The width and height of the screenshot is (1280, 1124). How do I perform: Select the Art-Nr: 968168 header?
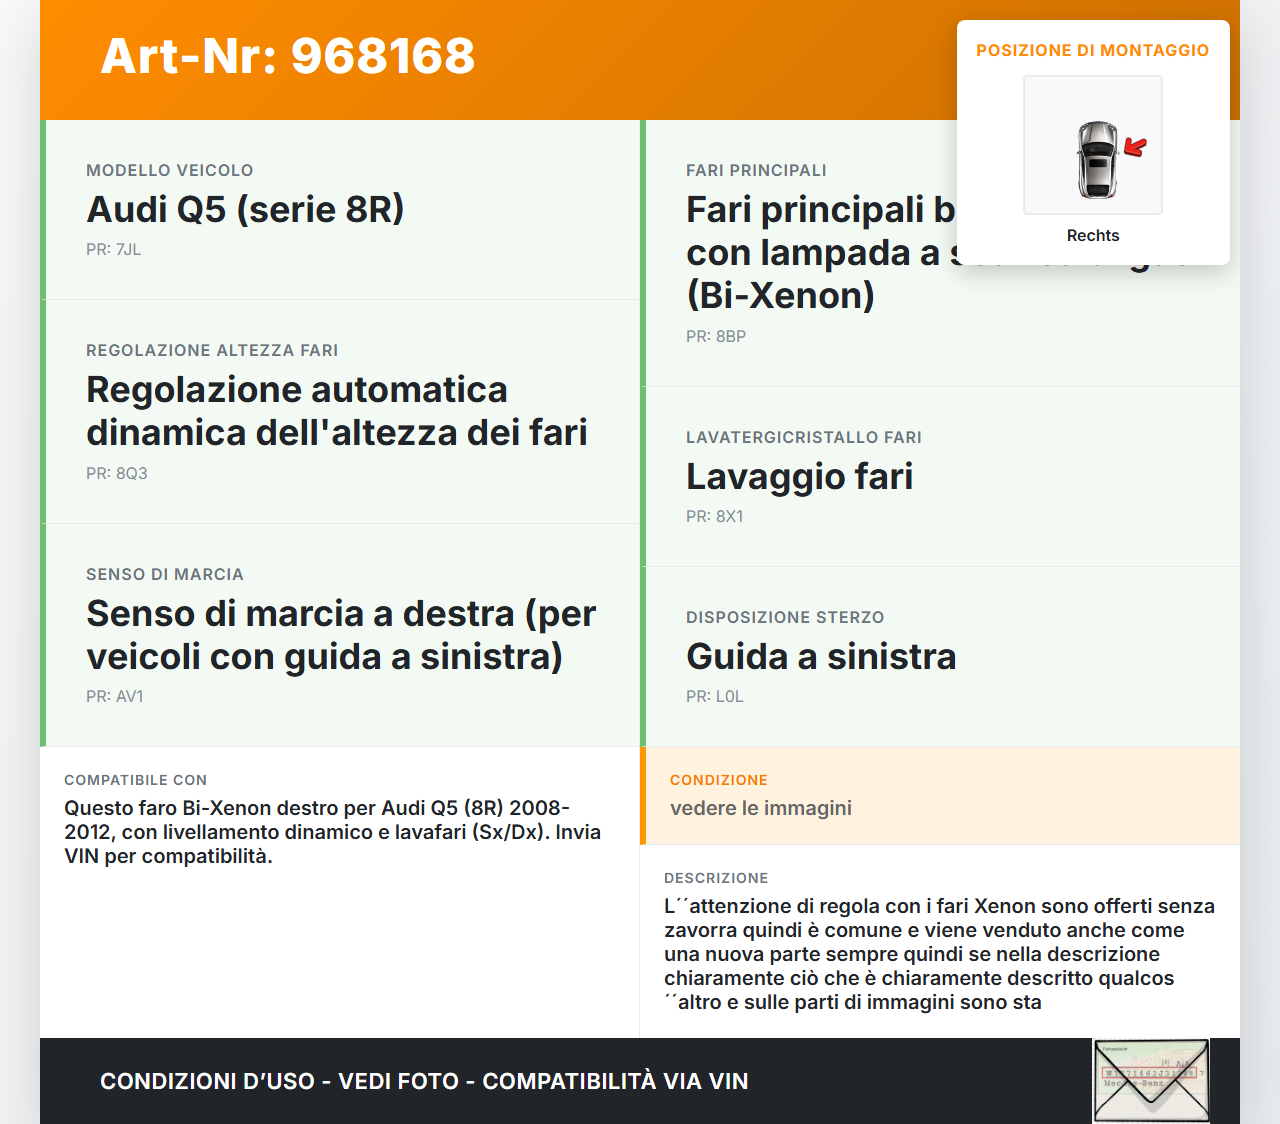[288, 57]
